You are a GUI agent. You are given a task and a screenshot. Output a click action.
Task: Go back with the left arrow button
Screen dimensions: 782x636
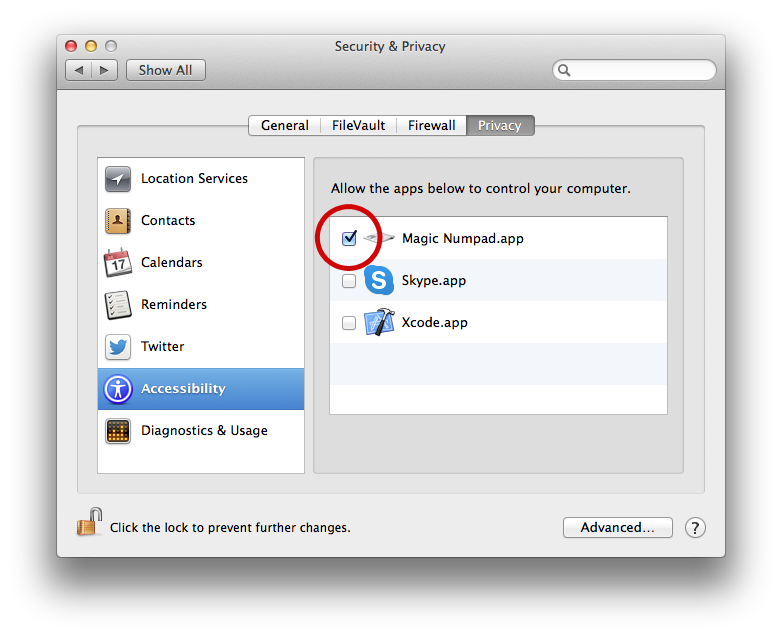point(79,70)
